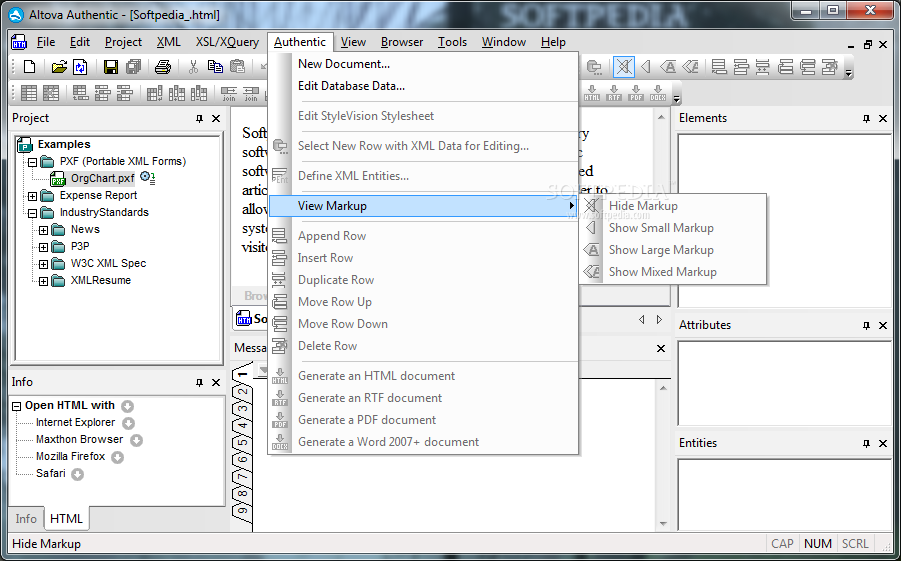Switch to the HTML tab in Info panel

[66, 518]
